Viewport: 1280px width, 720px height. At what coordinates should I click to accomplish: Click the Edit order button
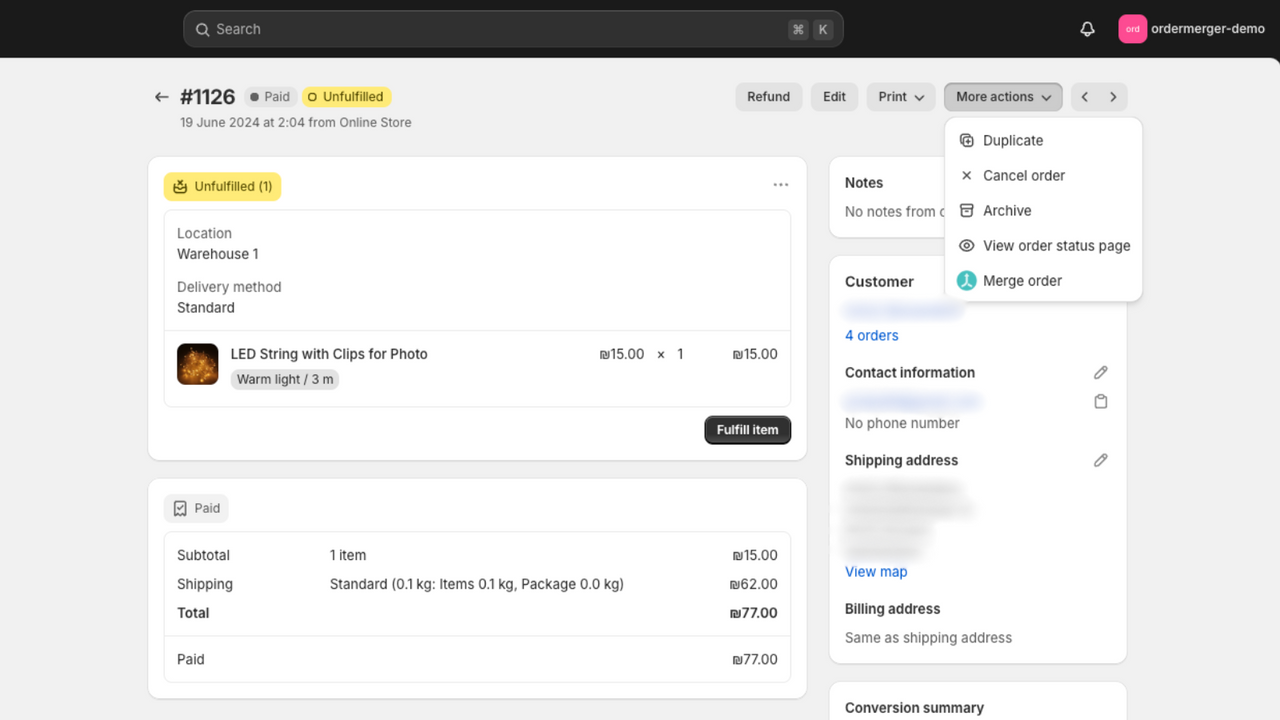point(834,97)
